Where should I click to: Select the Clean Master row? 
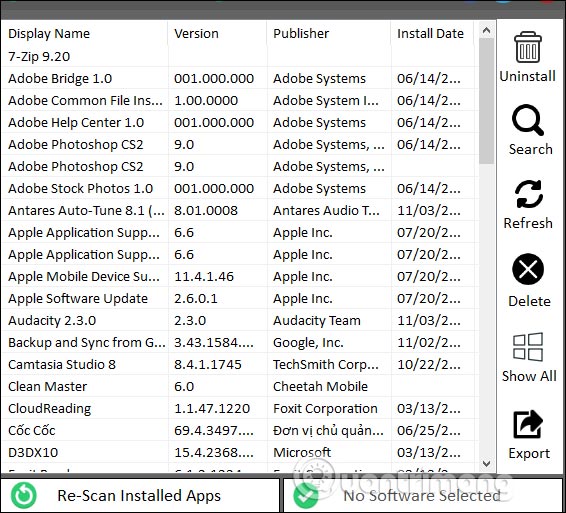[240, 387]
